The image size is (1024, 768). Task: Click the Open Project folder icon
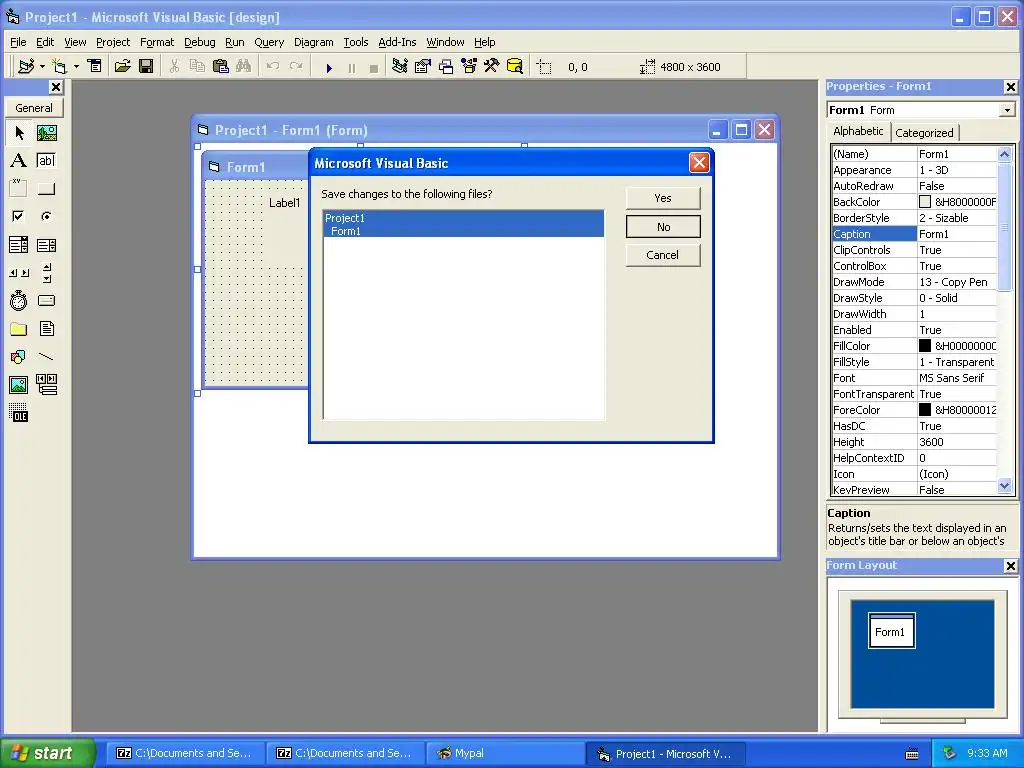122,67
